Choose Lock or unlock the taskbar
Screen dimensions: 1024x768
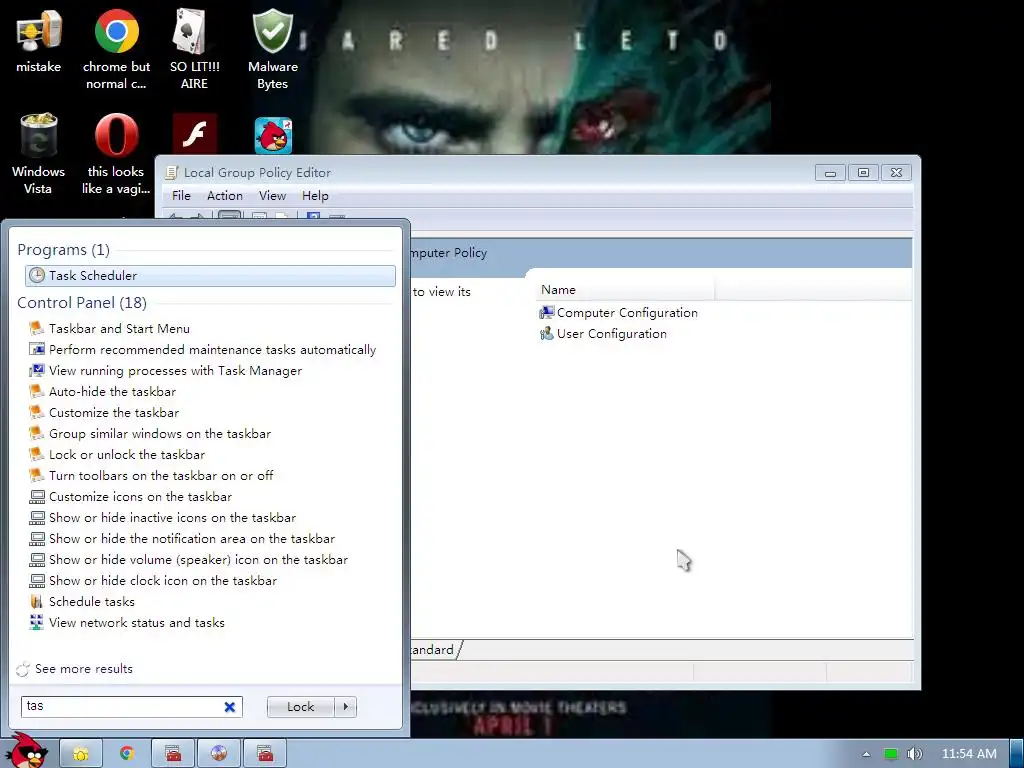click(x=117, y=454)
